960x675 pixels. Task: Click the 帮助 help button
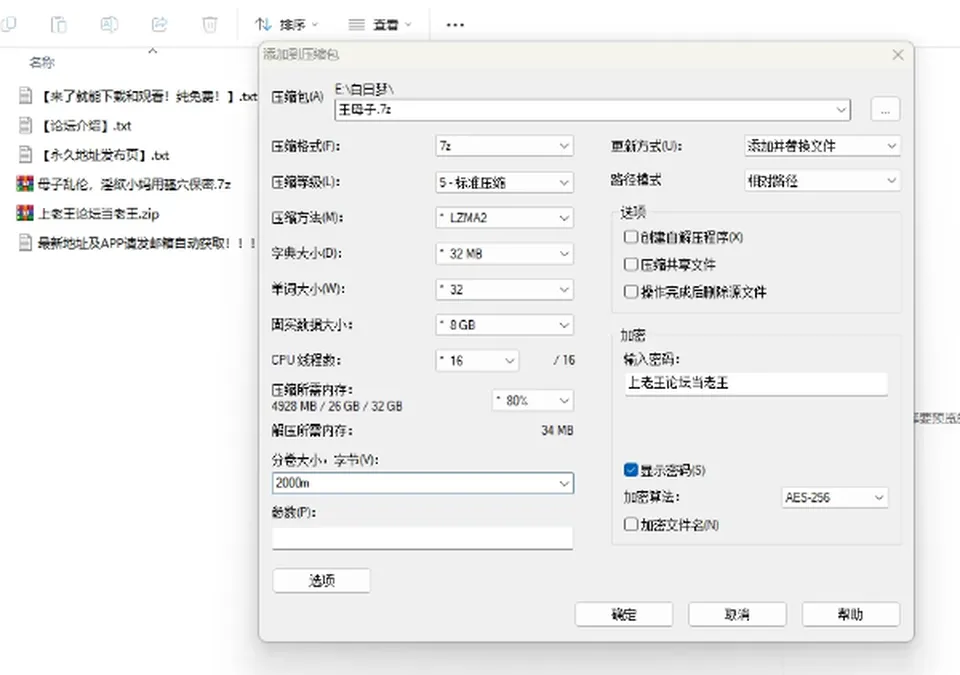pyautogui.click(x=851, y=614)
